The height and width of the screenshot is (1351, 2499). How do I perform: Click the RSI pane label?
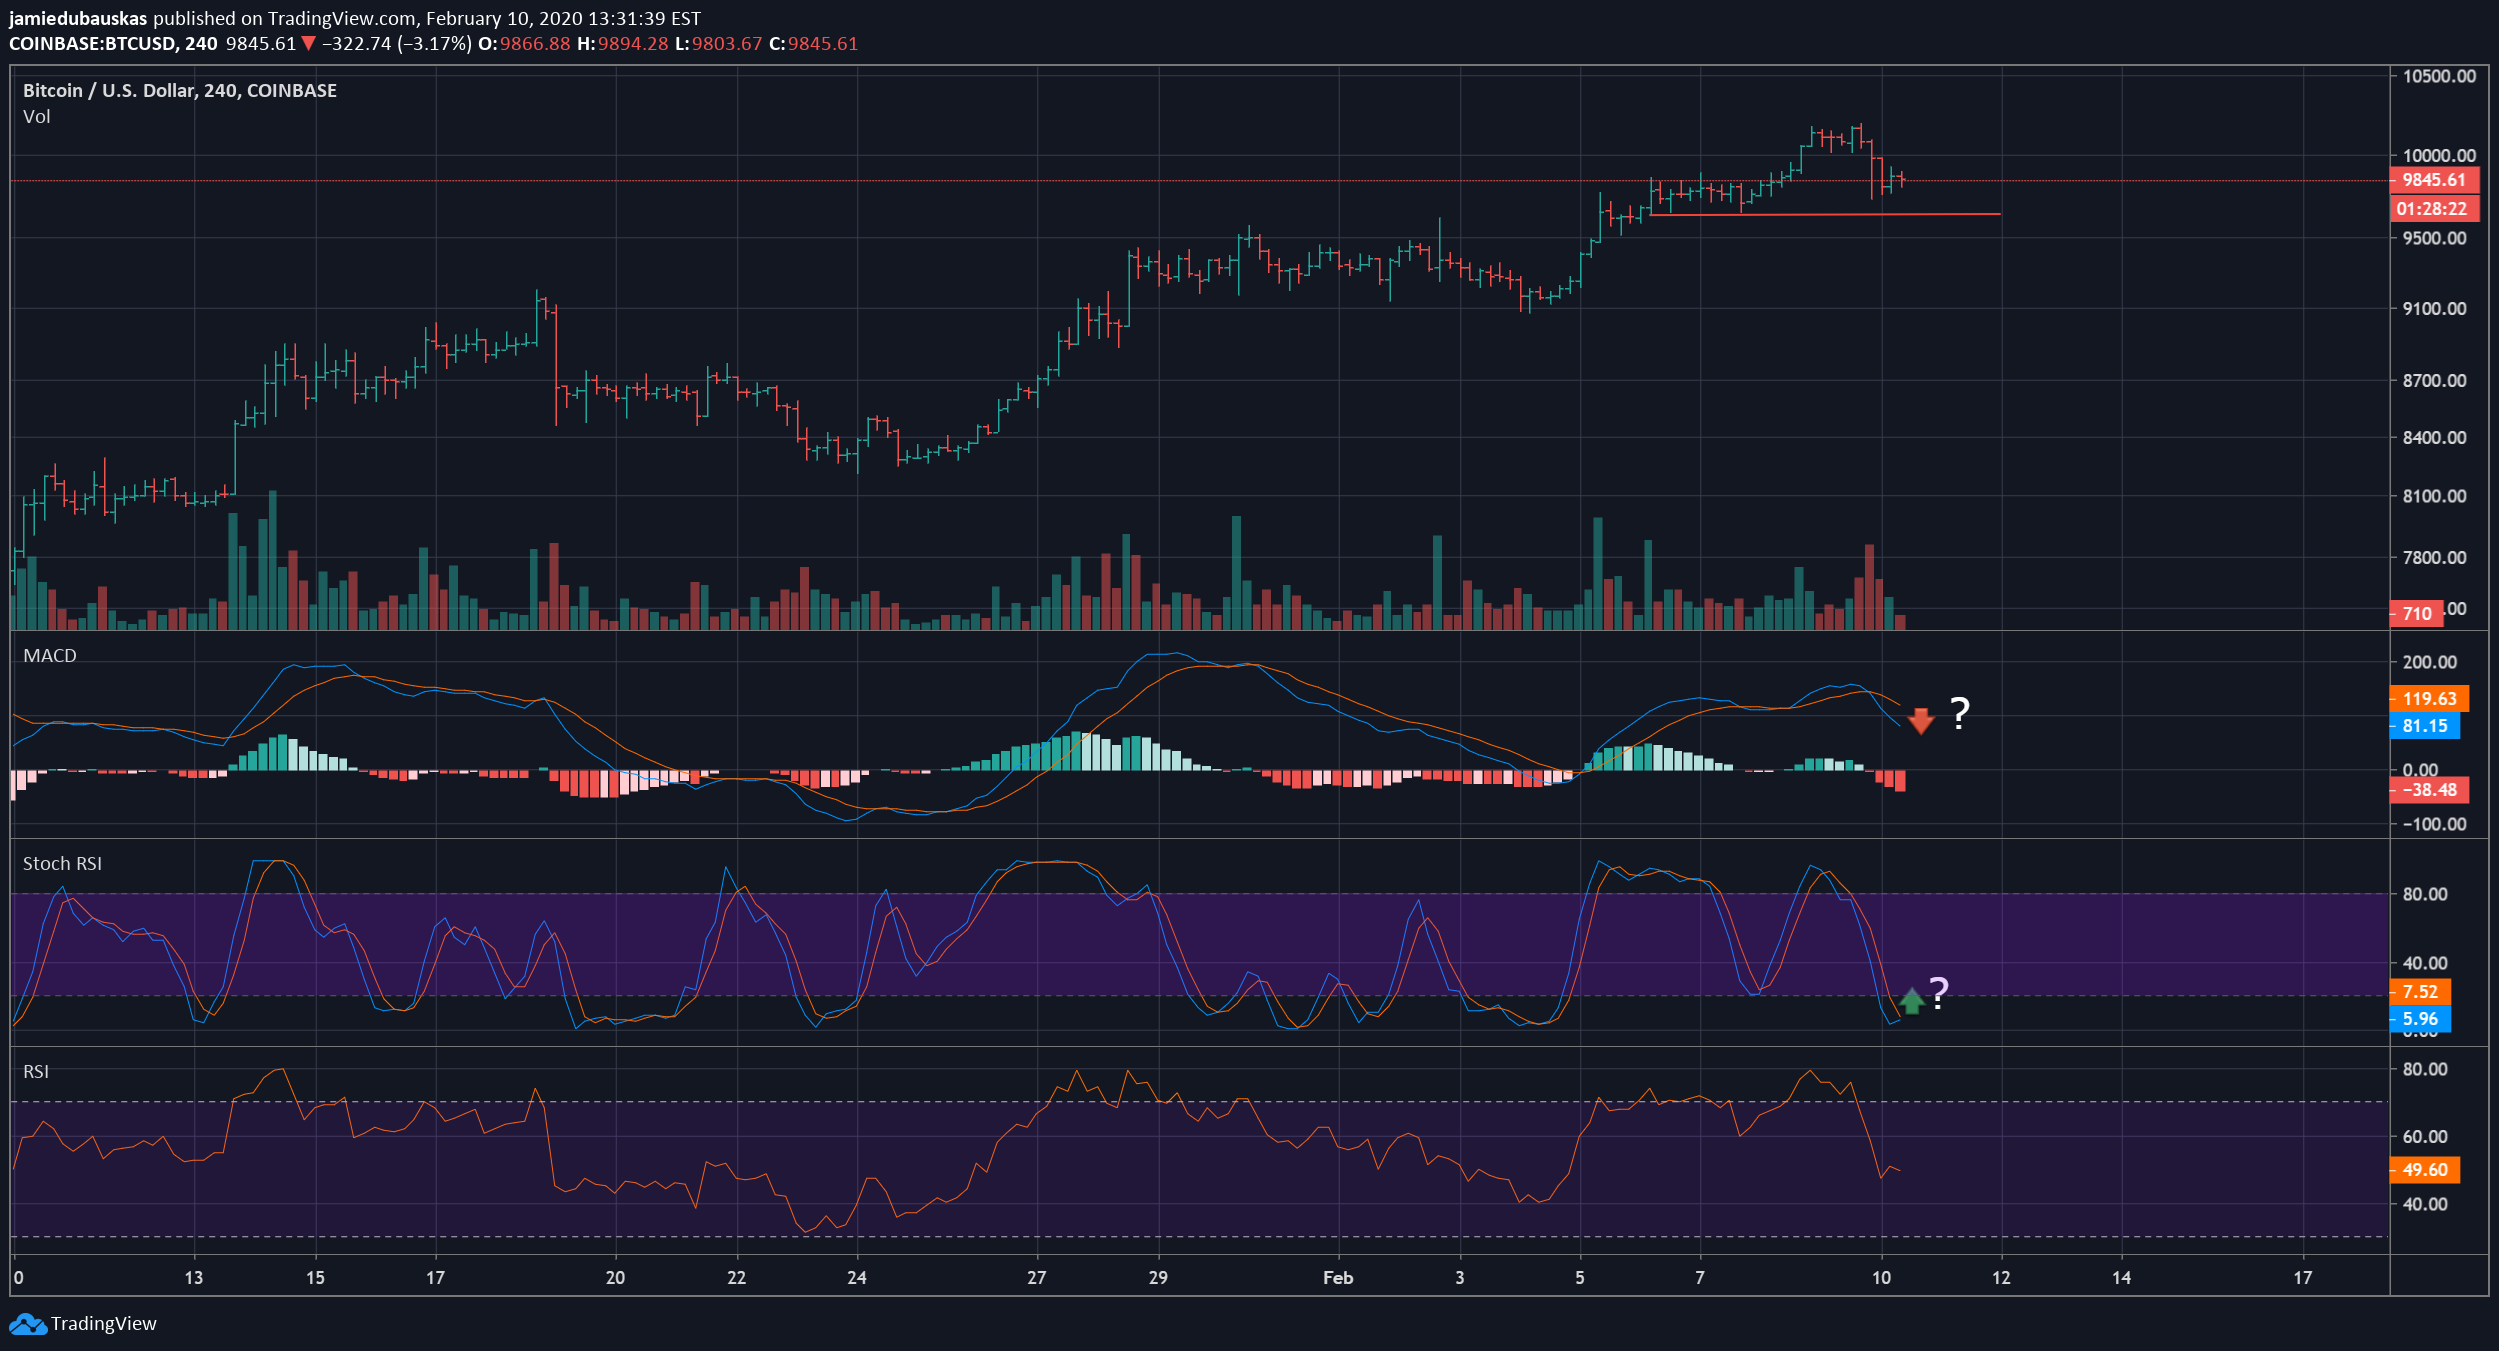[x=36, y=1072]
